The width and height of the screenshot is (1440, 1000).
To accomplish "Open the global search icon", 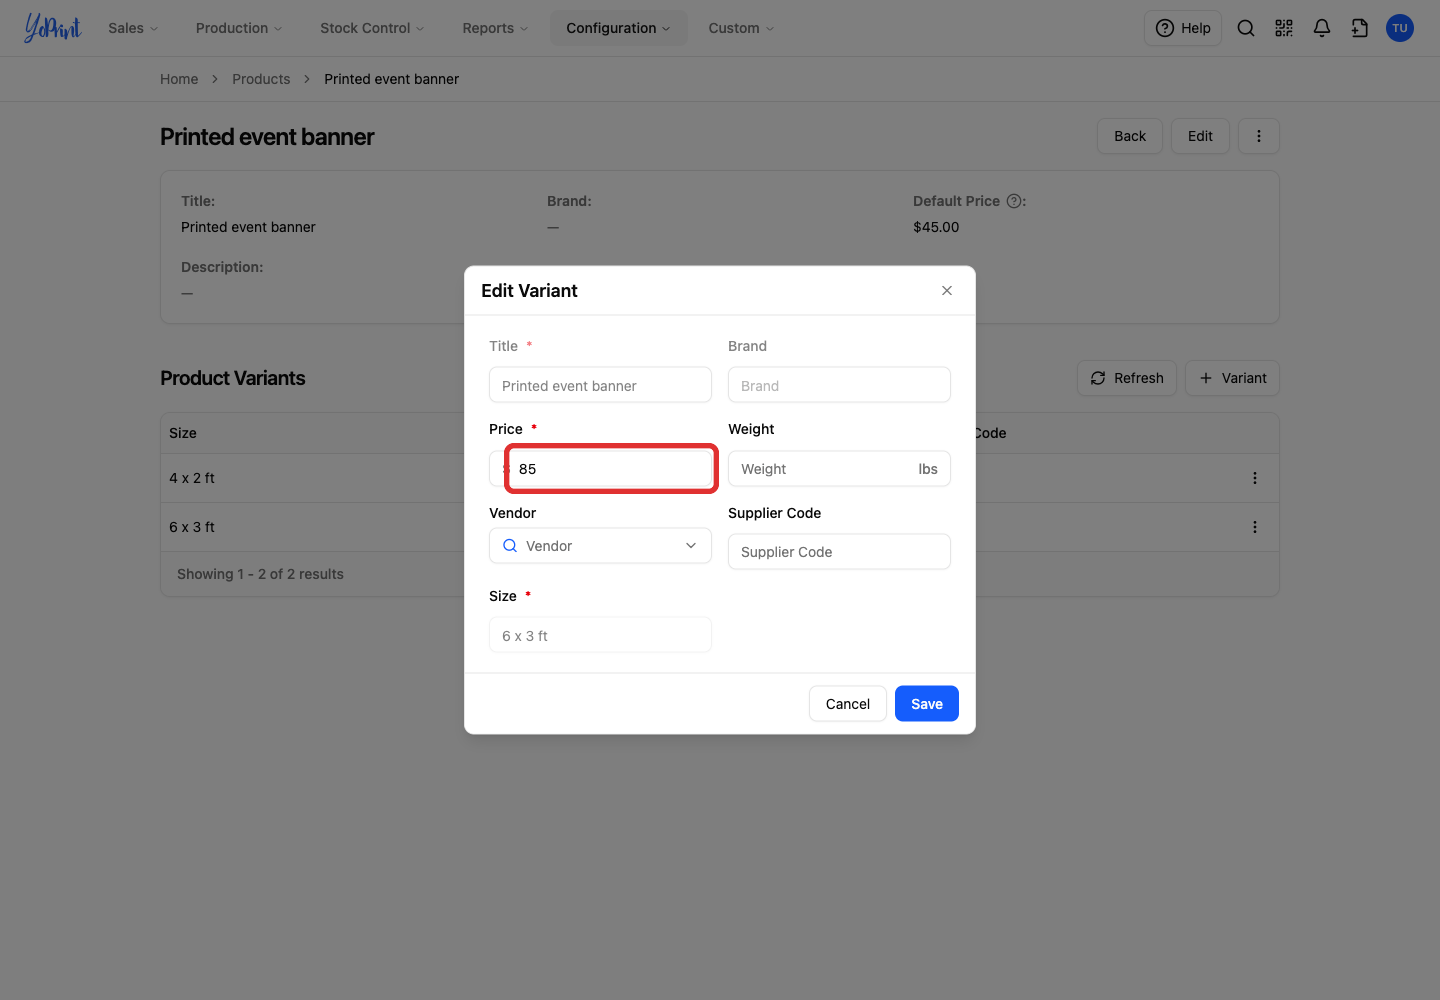I will (1246, 28).
